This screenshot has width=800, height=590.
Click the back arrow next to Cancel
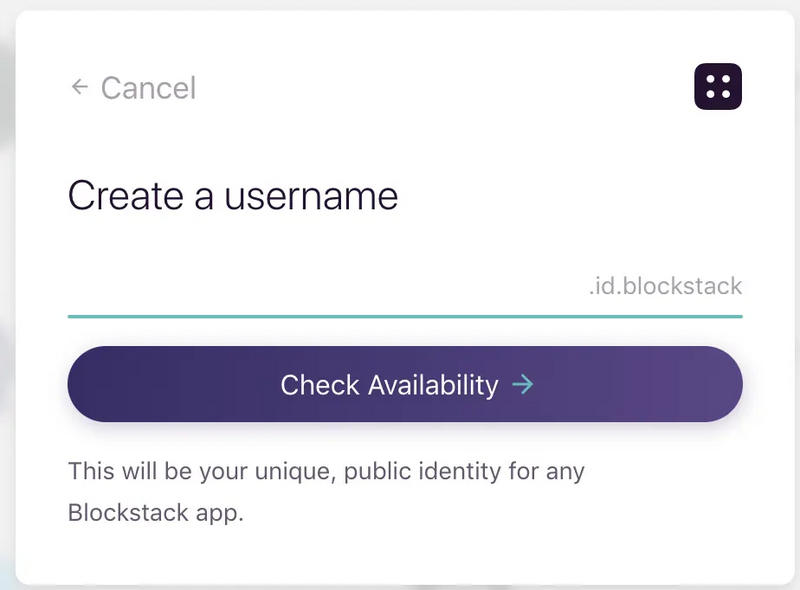tap(78, 88)
